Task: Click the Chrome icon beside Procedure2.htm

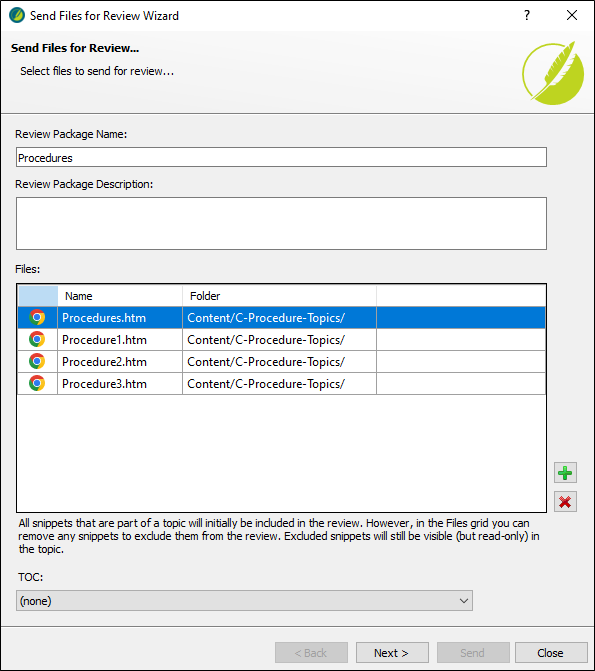Action: point(37,361)
